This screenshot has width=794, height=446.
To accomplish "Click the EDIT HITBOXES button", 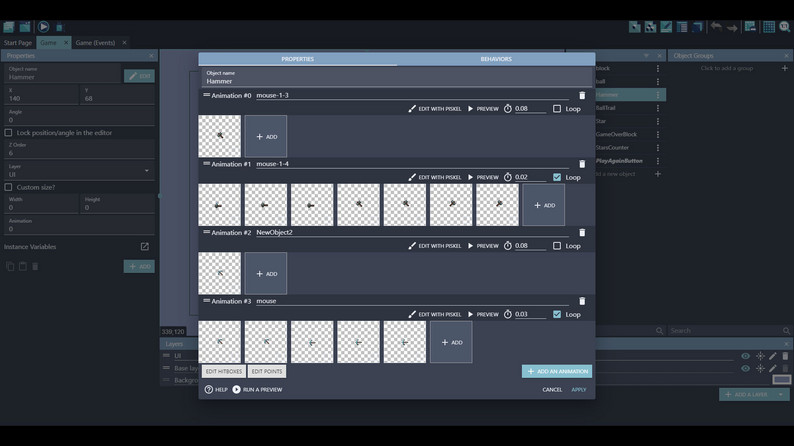I will [x=224, y=371].
